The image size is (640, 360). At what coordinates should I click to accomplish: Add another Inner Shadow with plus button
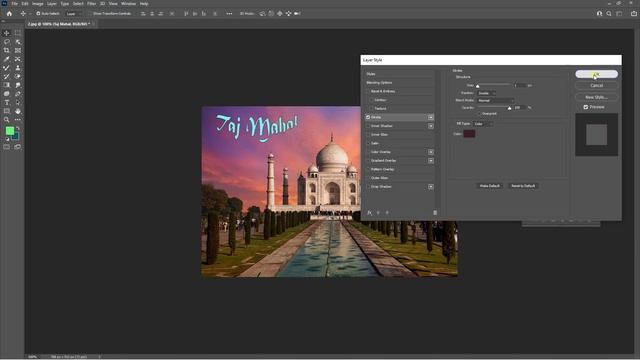click(x=431, y=126)
